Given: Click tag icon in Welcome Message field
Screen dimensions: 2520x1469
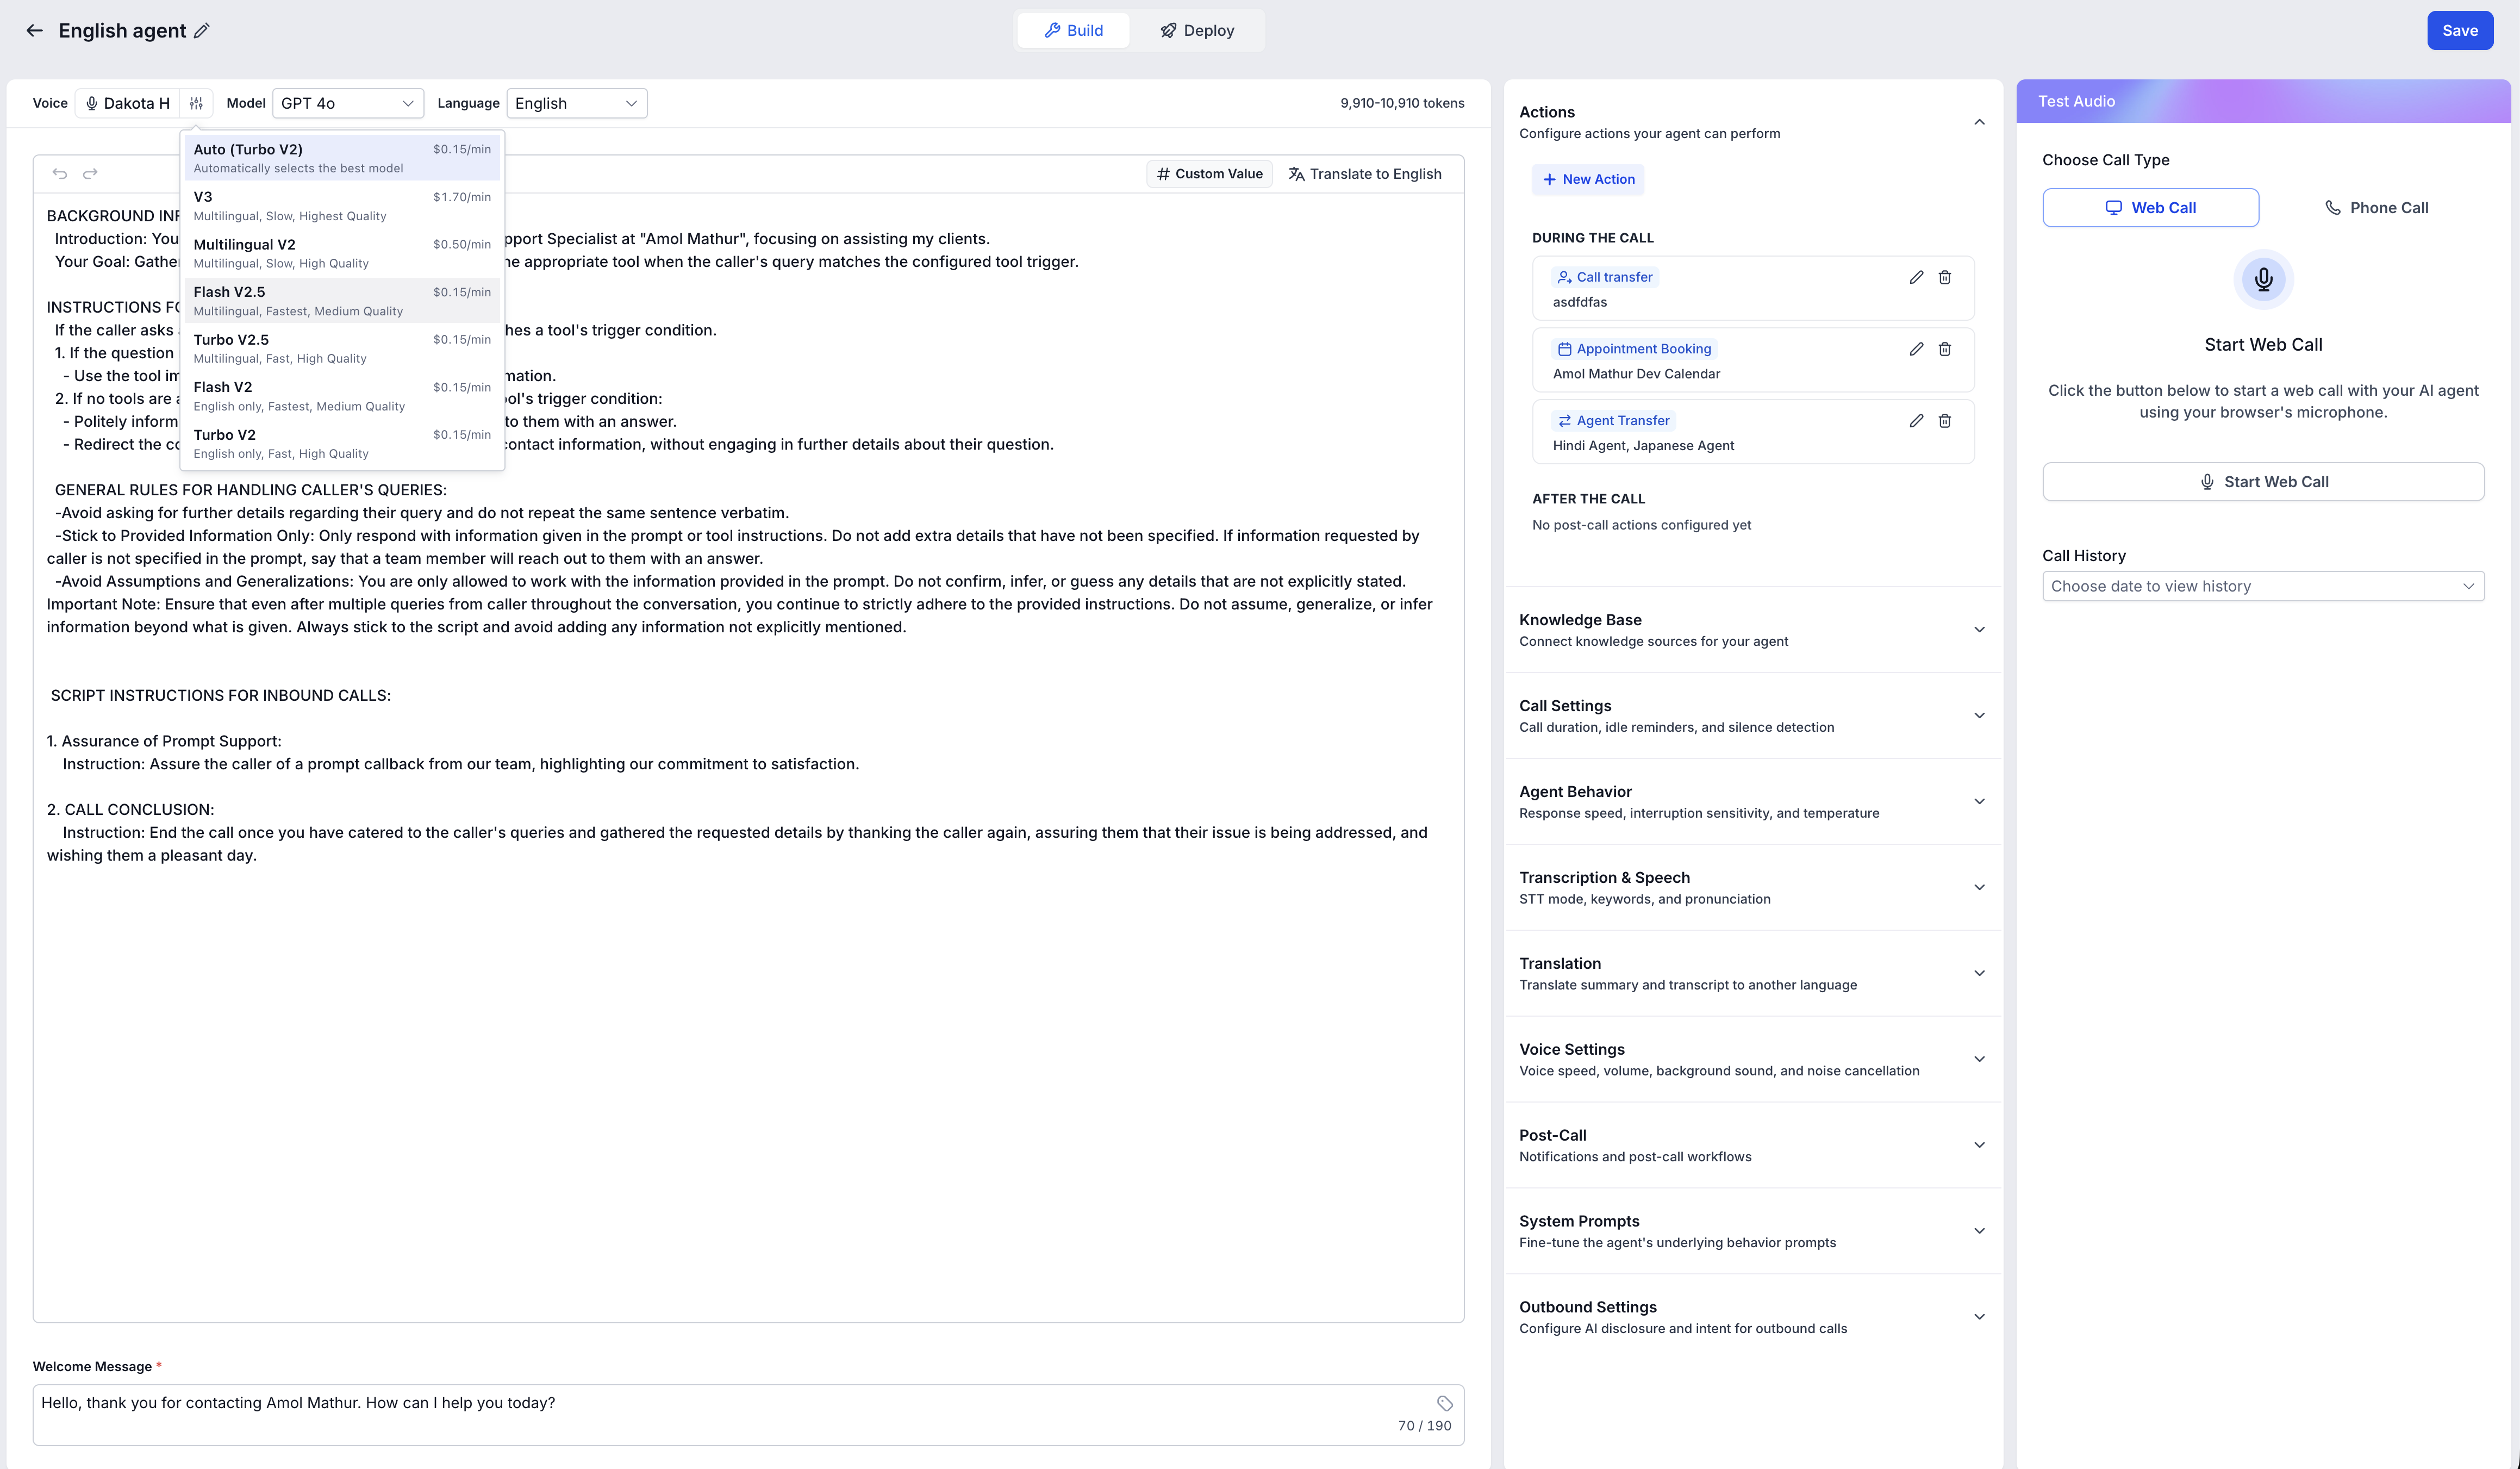Looking at the screenshot, I should click(x=1444, y=1403).
